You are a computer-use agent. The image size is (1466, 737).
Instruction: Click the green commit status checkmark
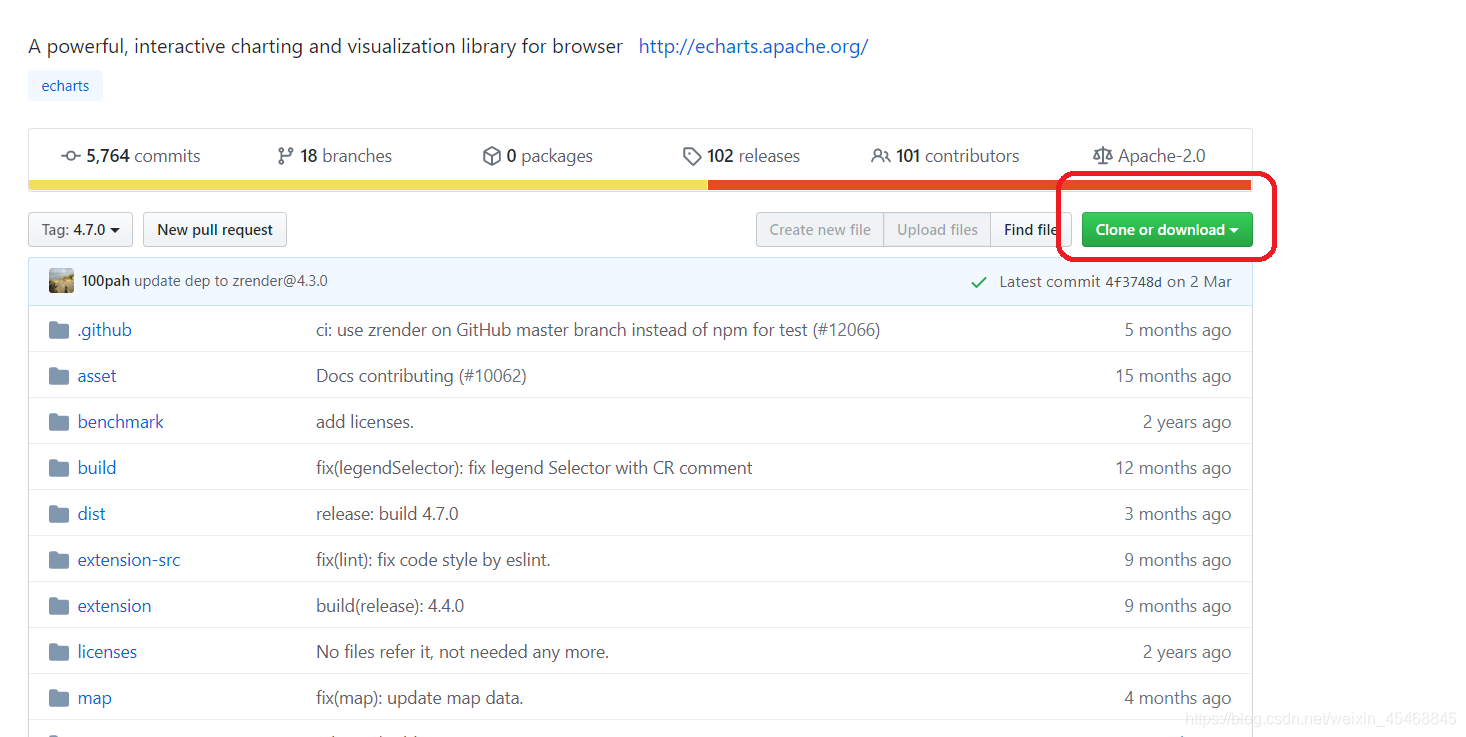tap(979, 282)
